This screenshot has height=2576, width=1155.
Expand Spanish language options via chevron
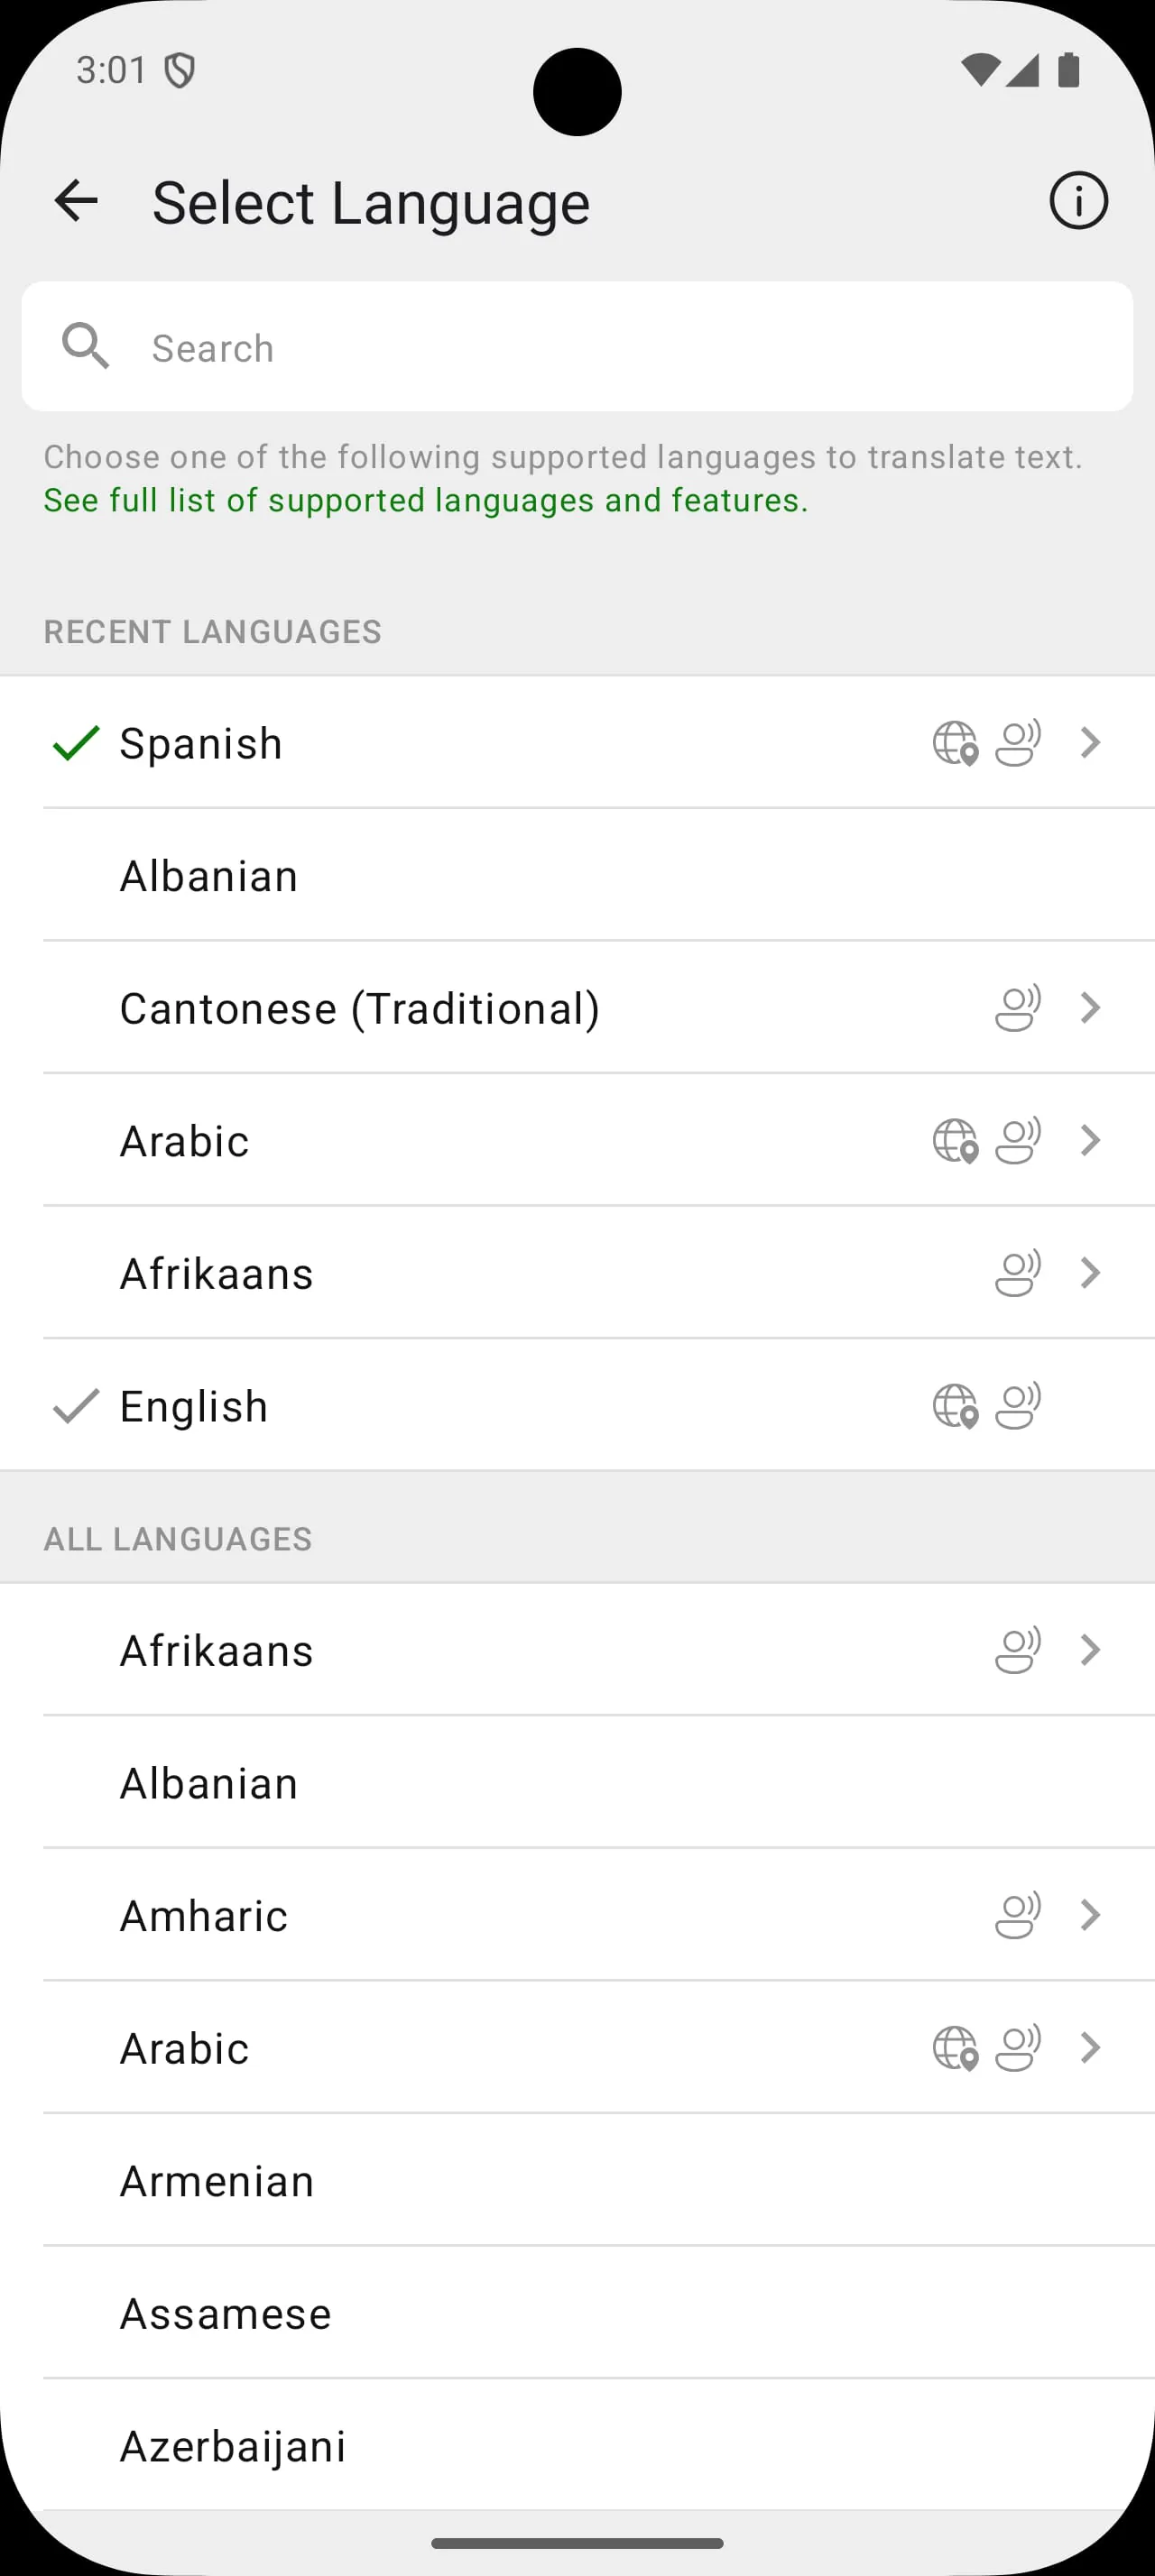[1089, 742]
